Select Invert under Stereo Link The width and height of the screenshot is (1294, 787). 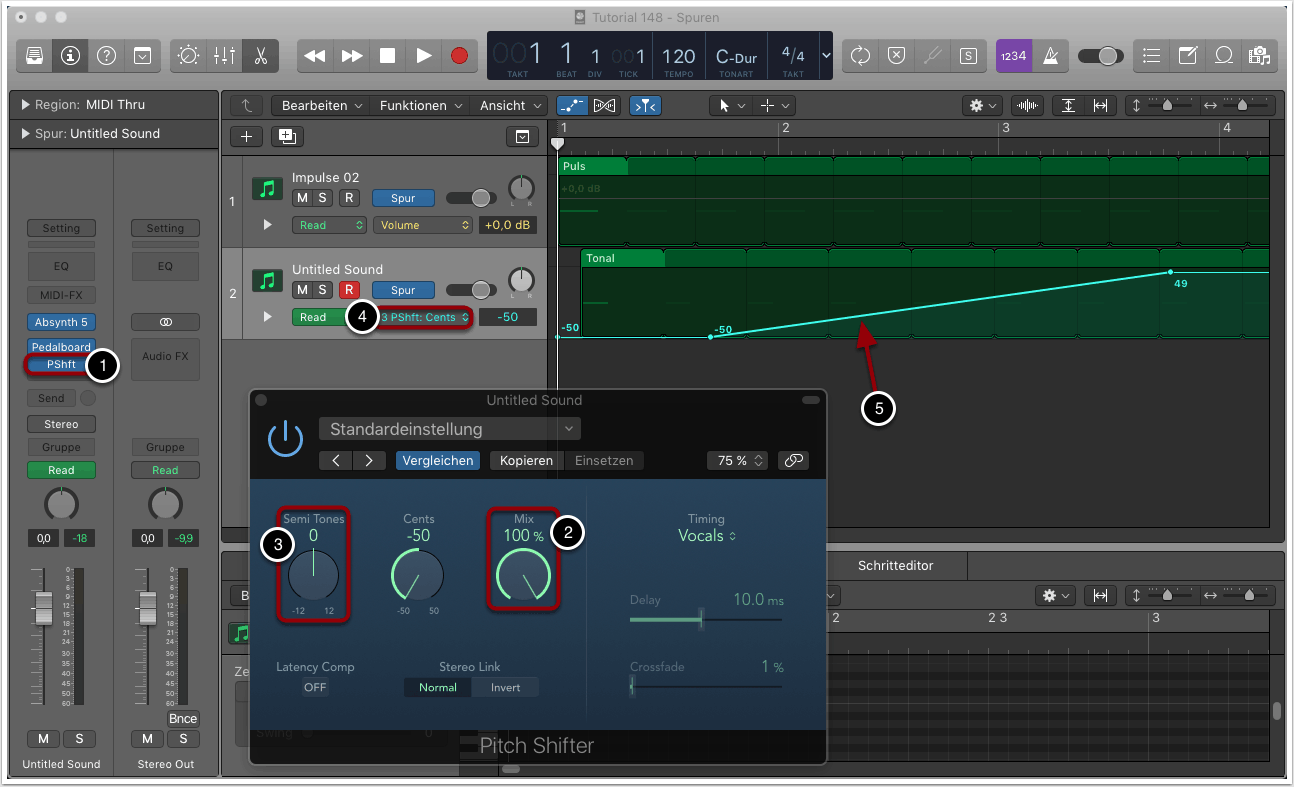click(x=505, y=687)
